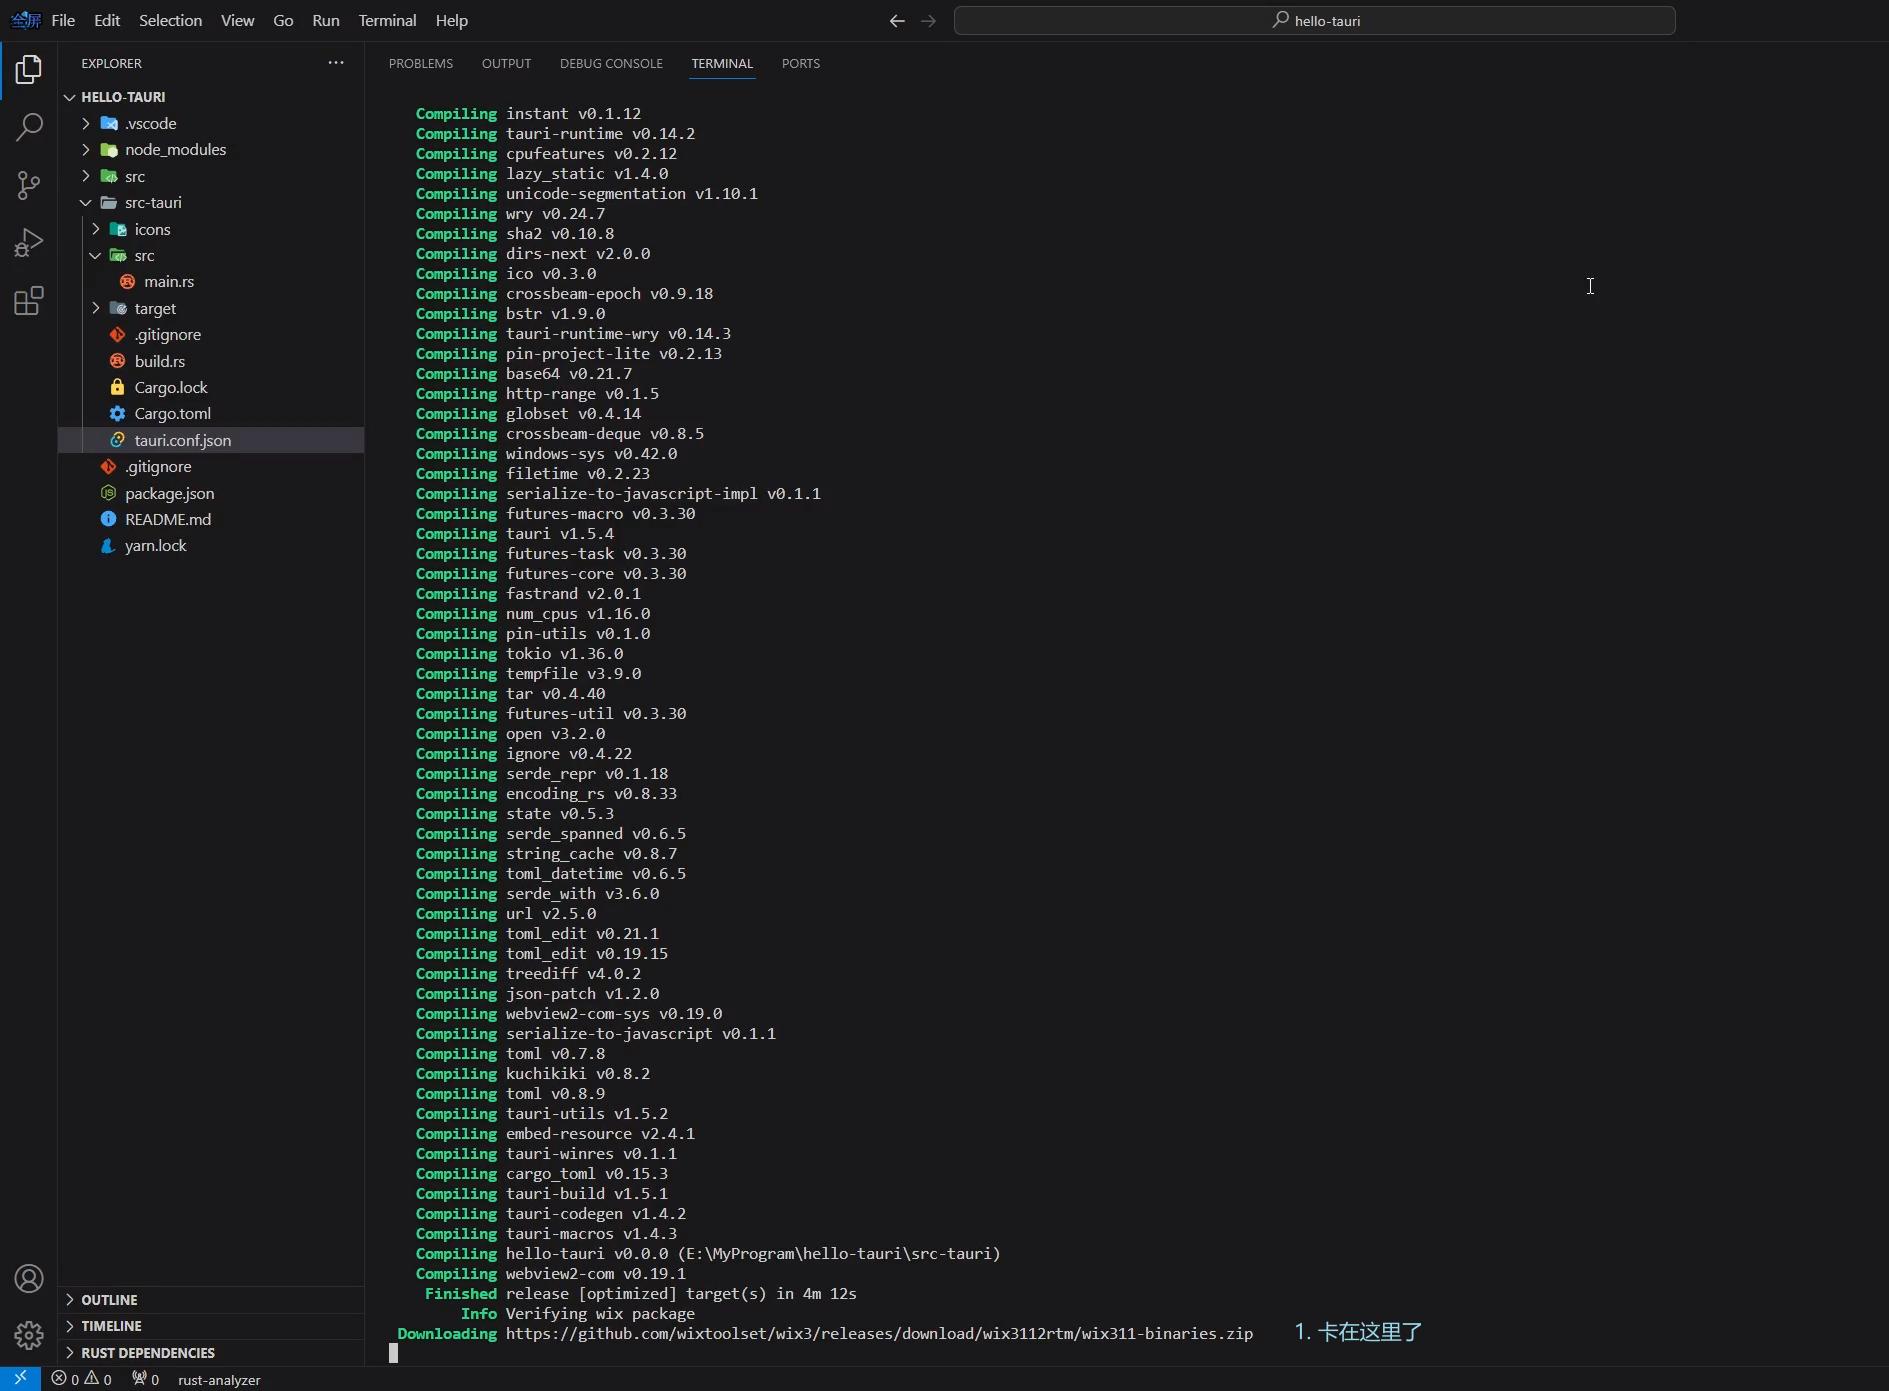Open Cargo.lock file
Viewport: 1889px width, 1391px height.
point(170,388)
